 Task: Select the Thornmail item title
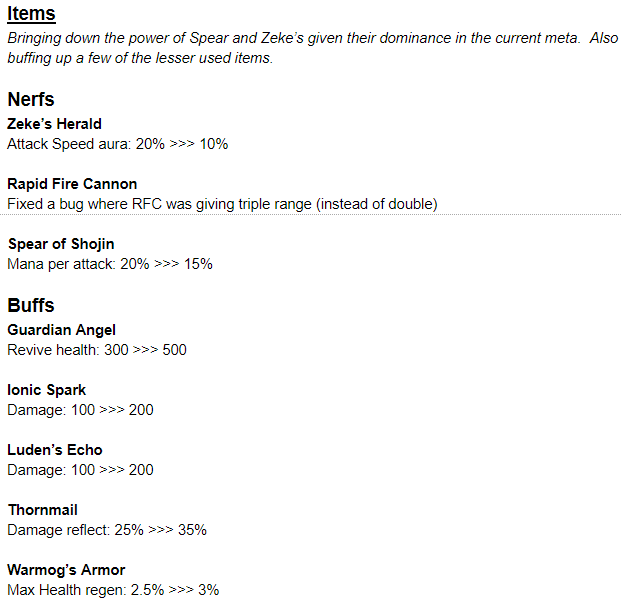click(42, 510)
